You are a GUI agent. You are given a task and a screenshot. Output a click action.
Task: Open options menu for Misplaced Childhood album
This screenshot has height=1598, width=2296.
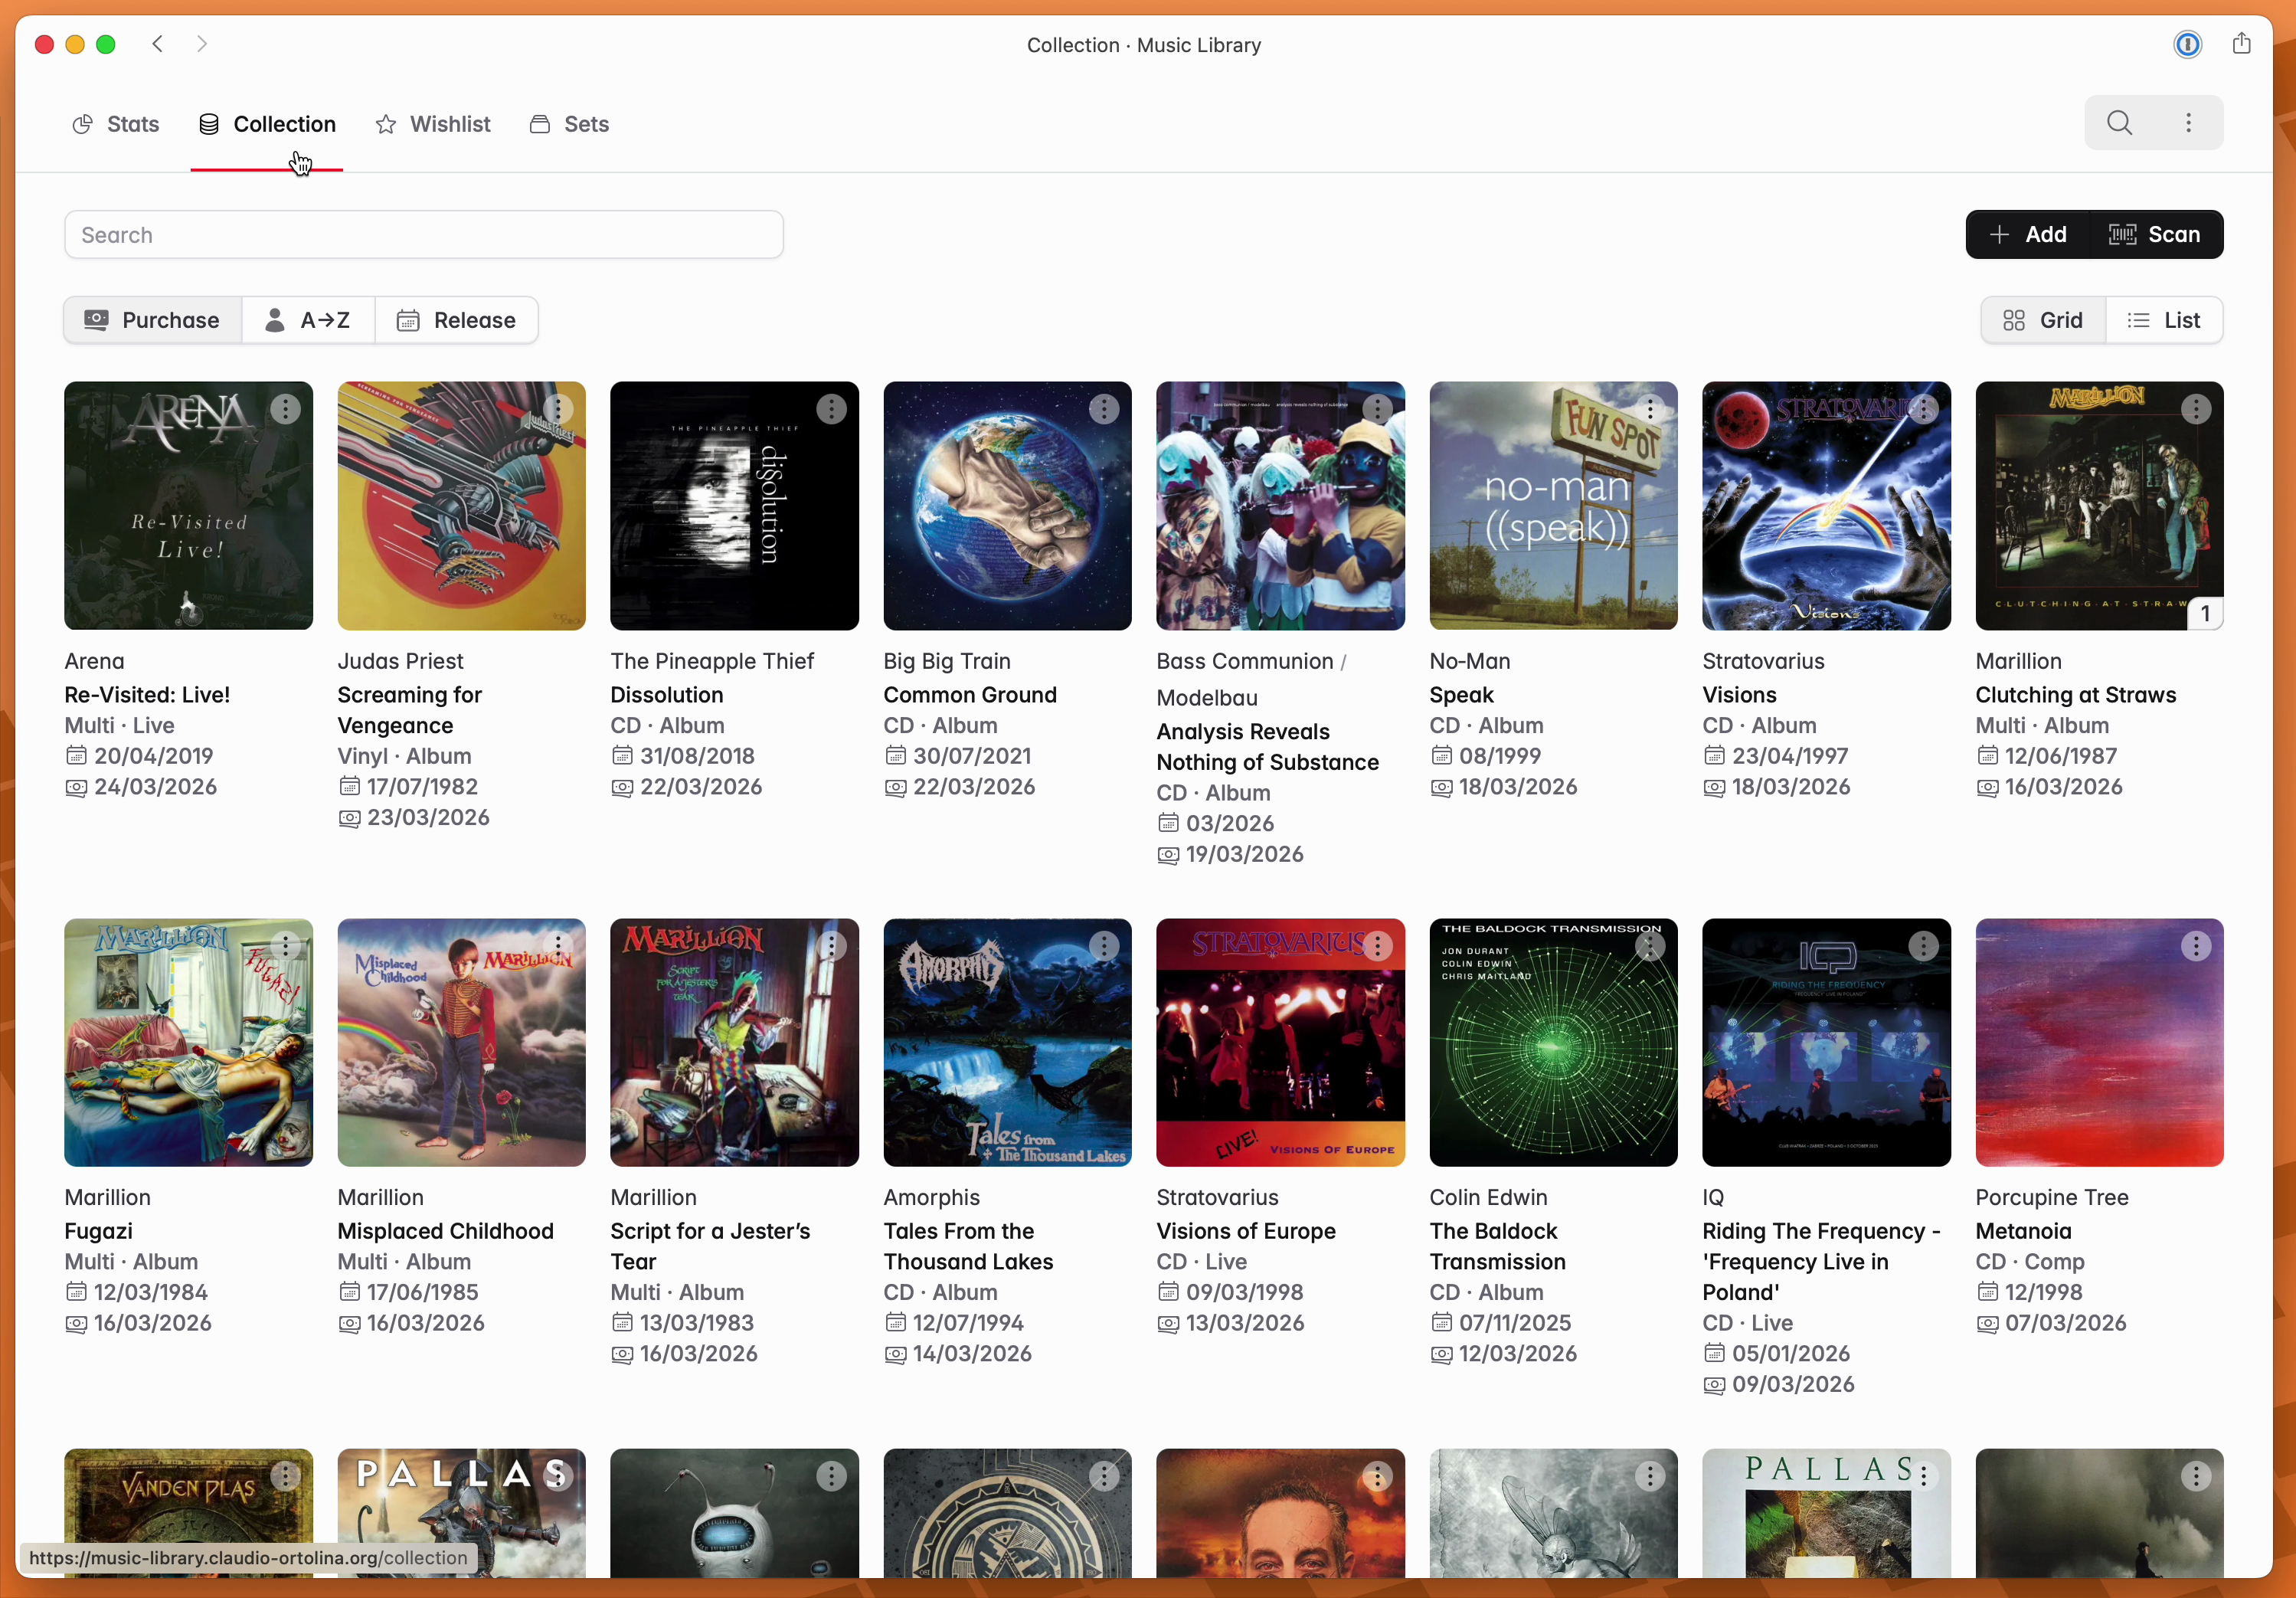point(558,946)
